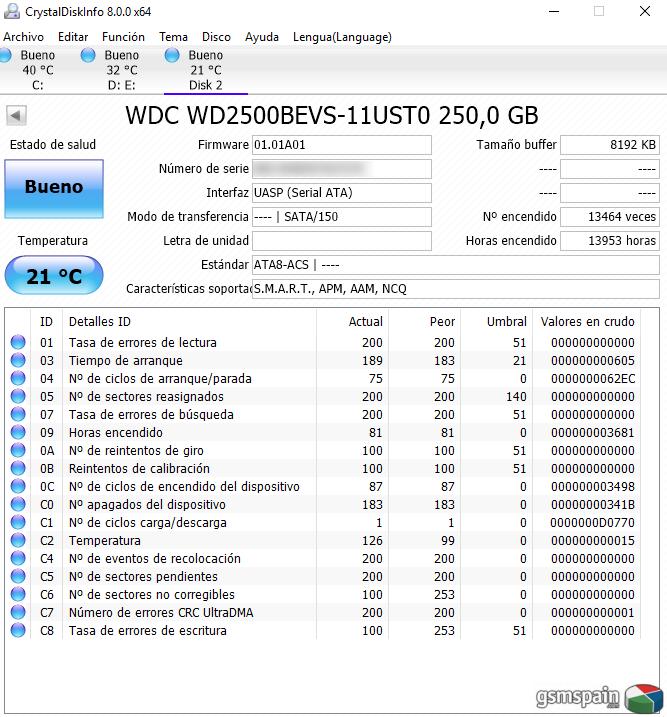Screen dimensions: 667x717
Task: Click the empty Letra de unidad field
Action: coord(342,241)
